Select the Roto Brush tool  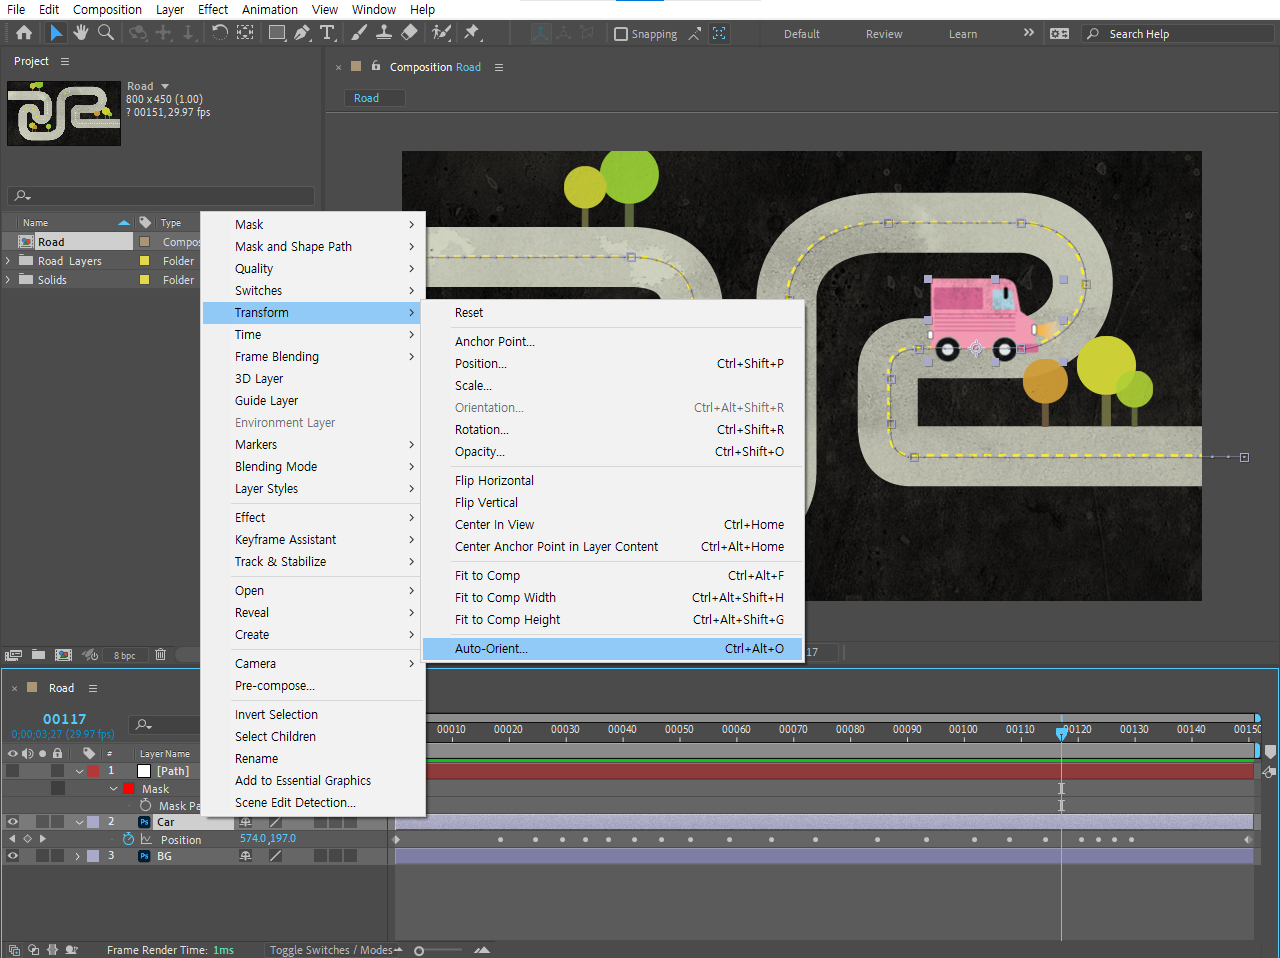441,33
